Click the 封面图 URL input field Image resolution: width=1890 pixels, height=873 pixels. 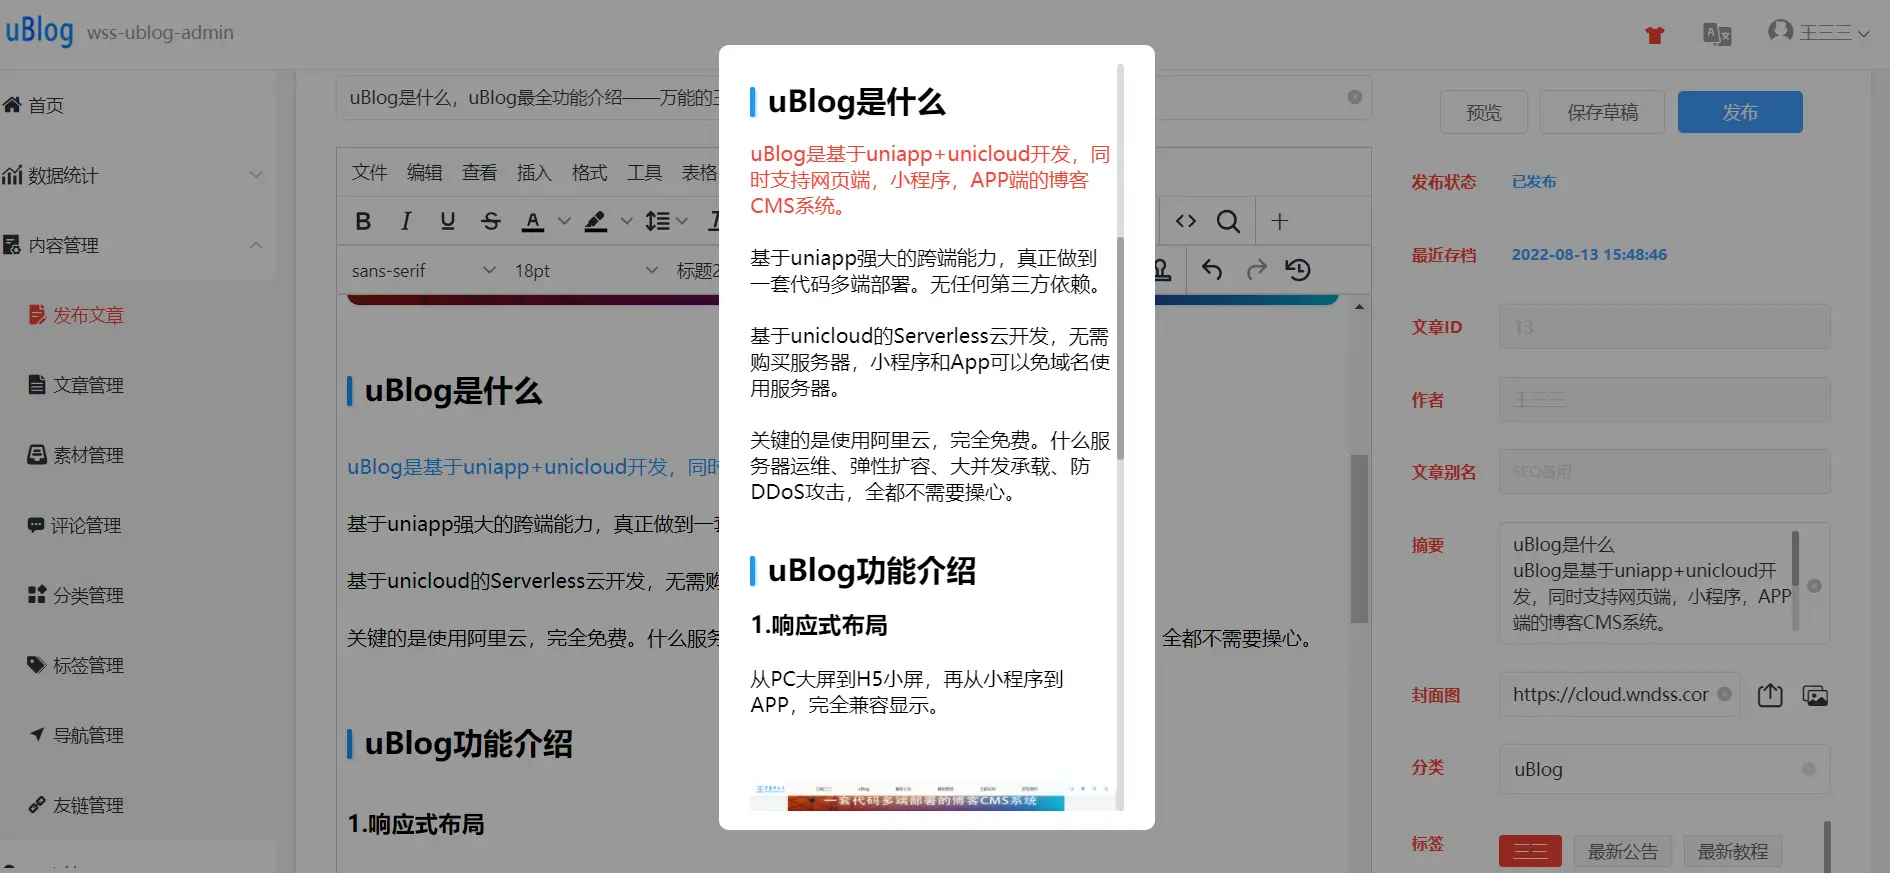click(x=1619, y=694)
